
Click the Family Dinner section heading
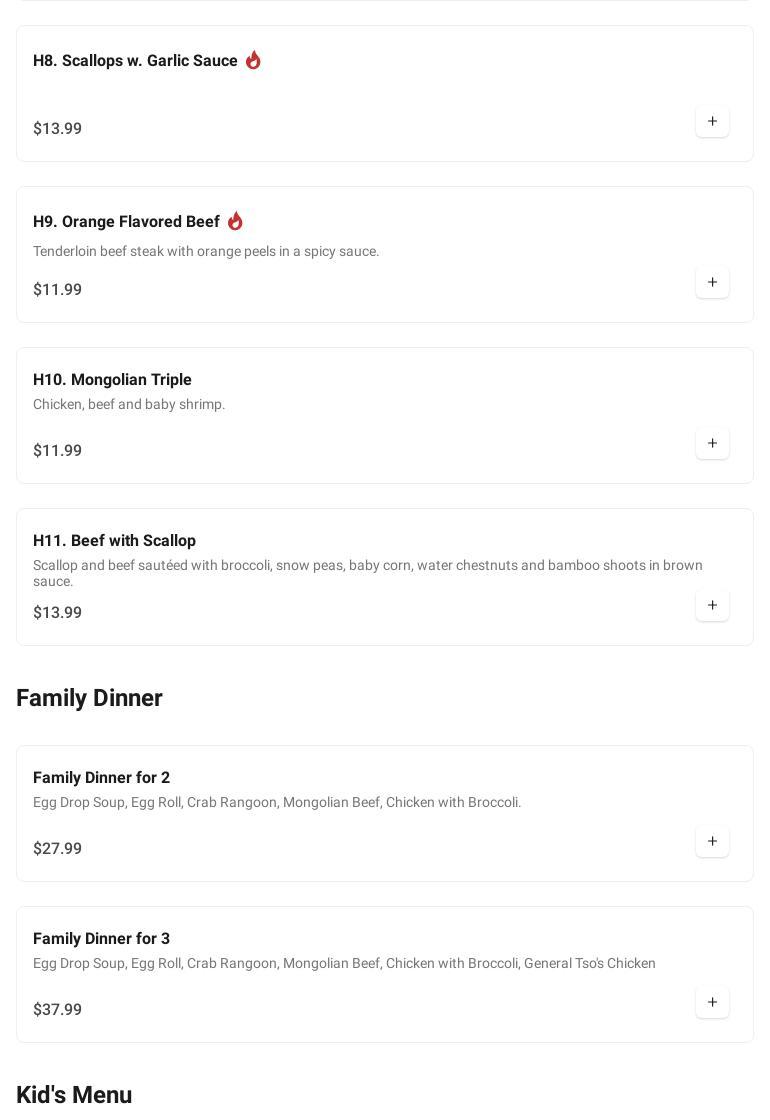(89, 698)
